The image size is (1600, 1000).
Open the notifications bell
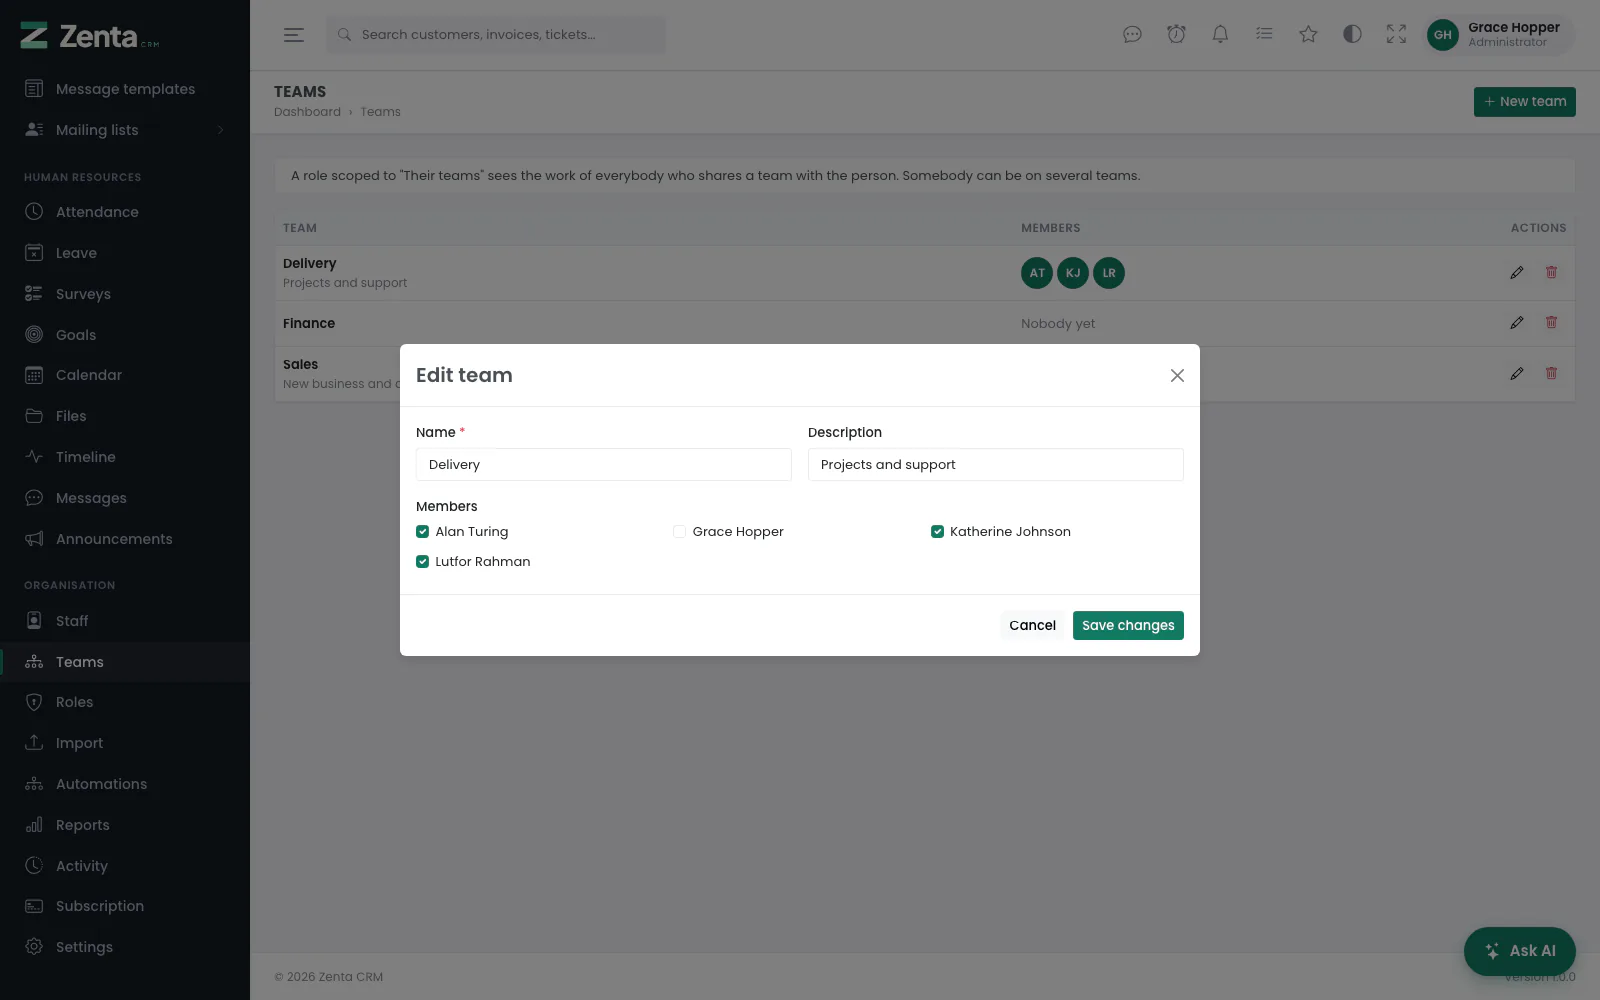[1220, 35]
